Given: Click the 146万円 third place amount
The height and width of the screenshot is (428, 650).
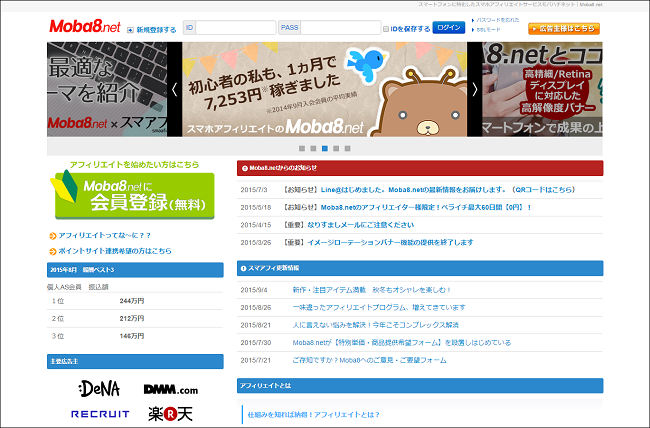Looking at the screenshot, I should point(131,336).
